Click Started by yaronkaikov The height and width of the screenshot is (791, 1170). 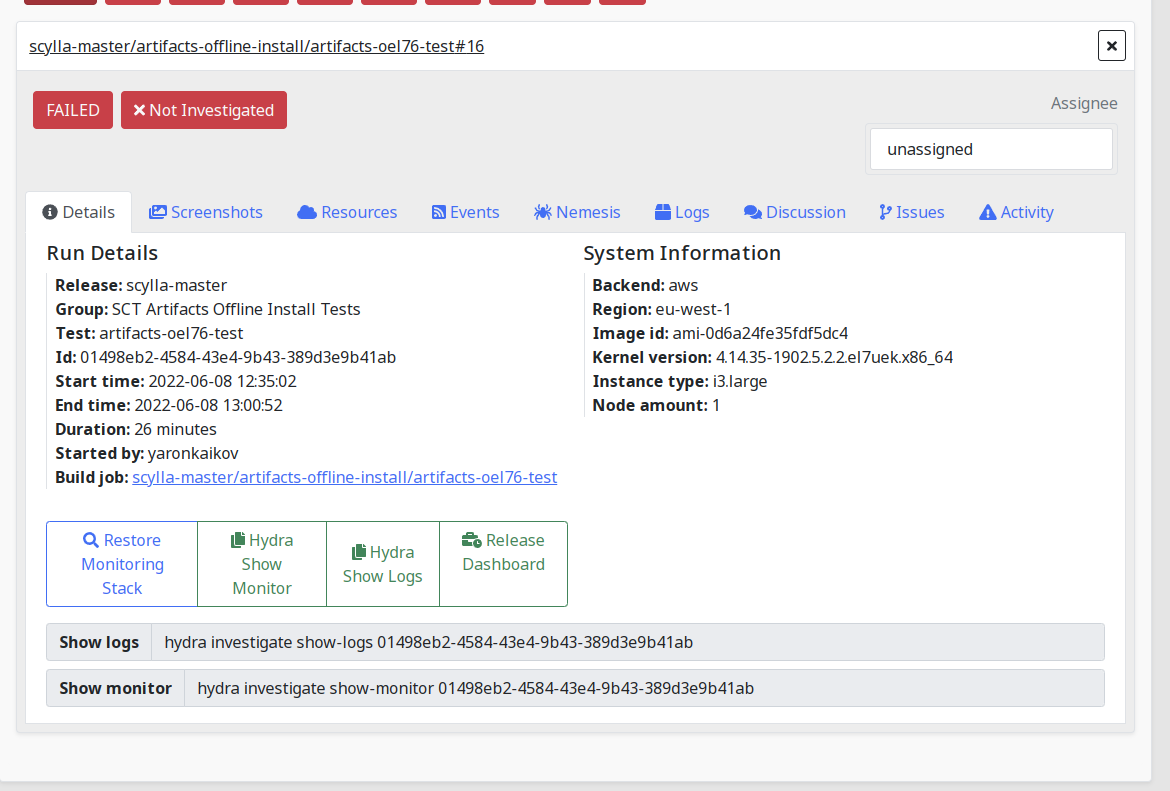(147, 453)
